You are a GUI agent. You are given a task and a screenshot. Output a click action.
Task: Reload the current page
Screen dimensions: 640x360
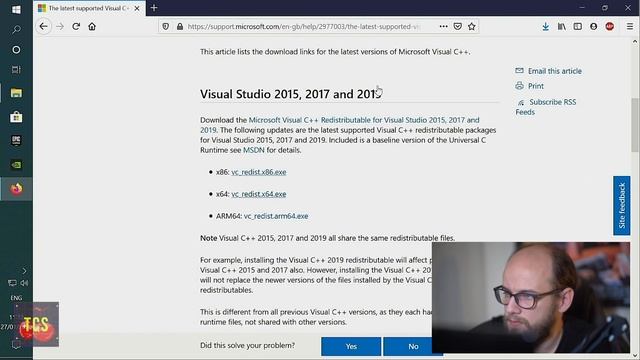pos(76,27)
